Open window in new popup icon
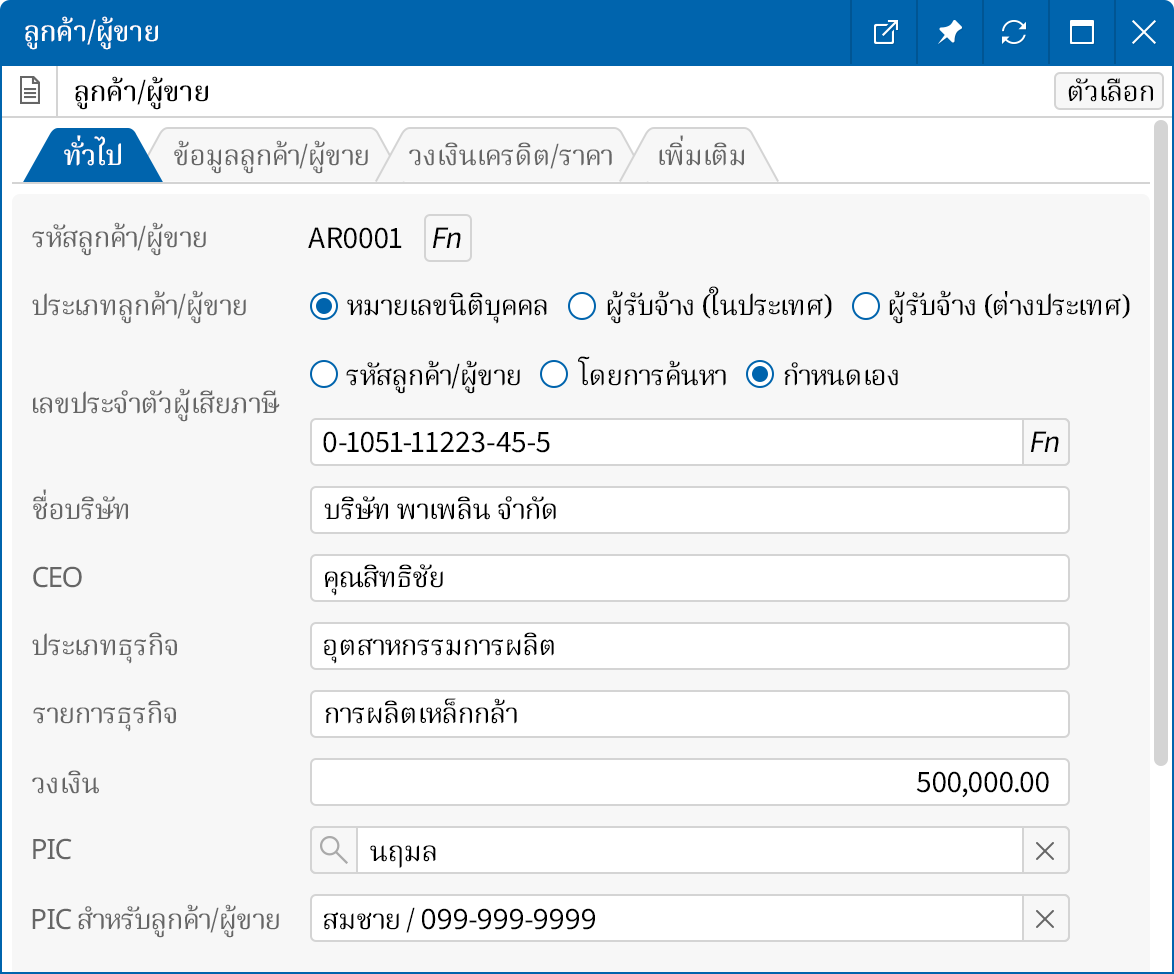This screenshot has width=1174, height=974. point(885,33)
